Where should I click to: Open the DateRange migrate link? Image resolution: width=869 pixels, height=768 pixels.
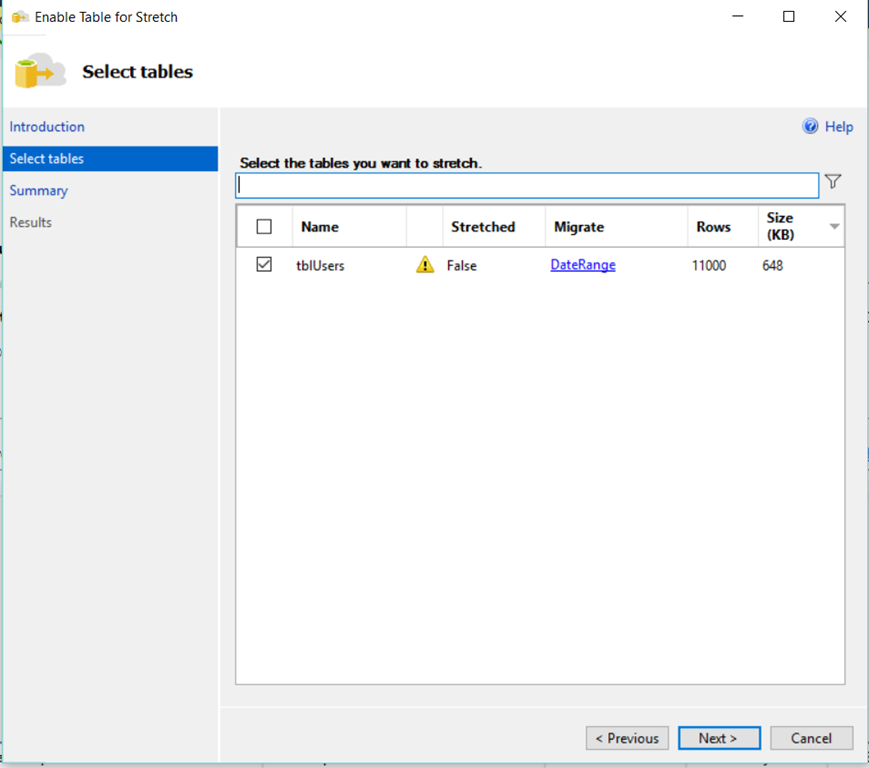click(583, 265)
